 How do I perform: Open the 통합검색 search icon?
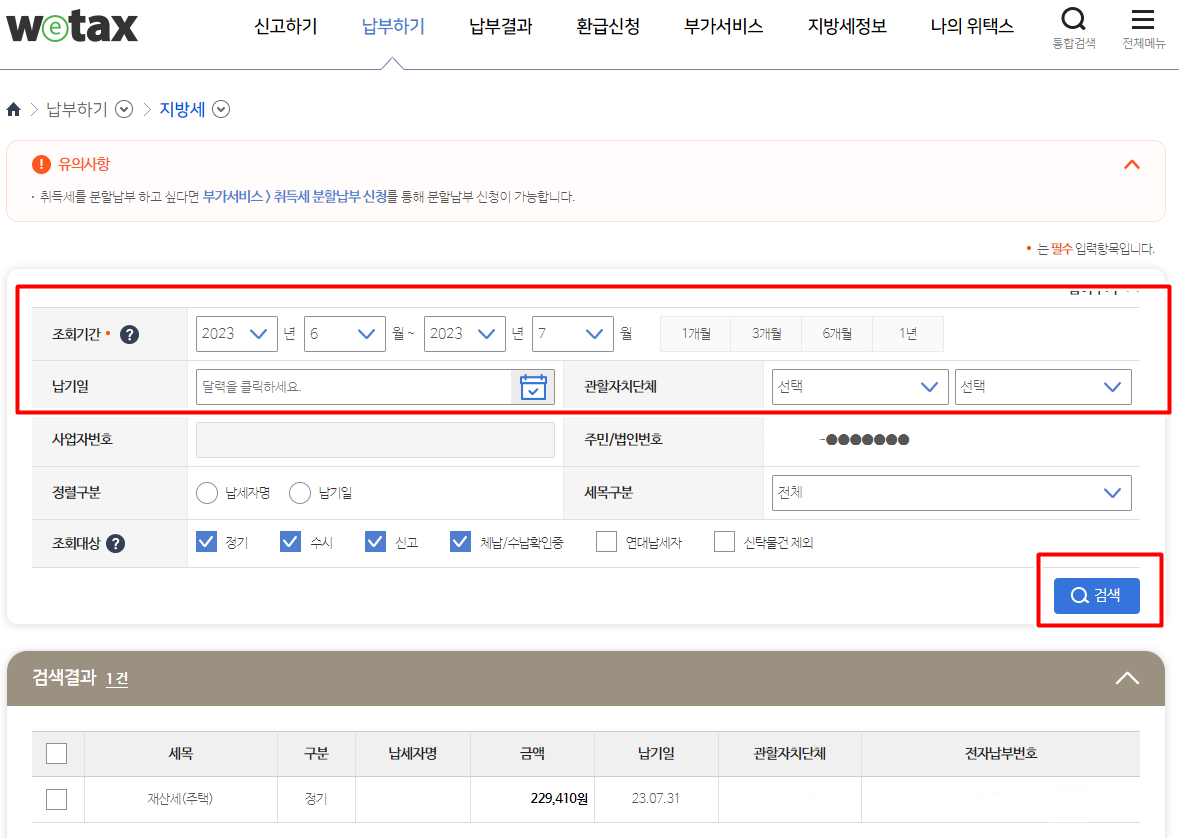pyautogui.click(x=1073, y=20)
